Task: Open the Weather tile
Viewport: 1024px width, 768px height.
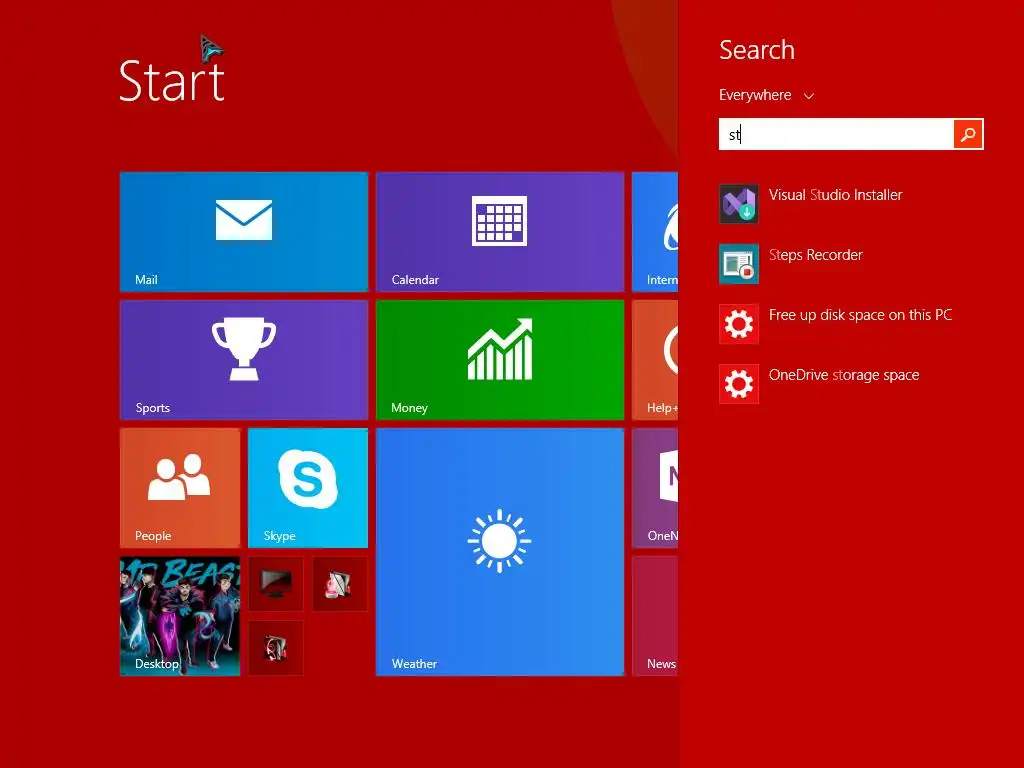Action: (500, 551)
